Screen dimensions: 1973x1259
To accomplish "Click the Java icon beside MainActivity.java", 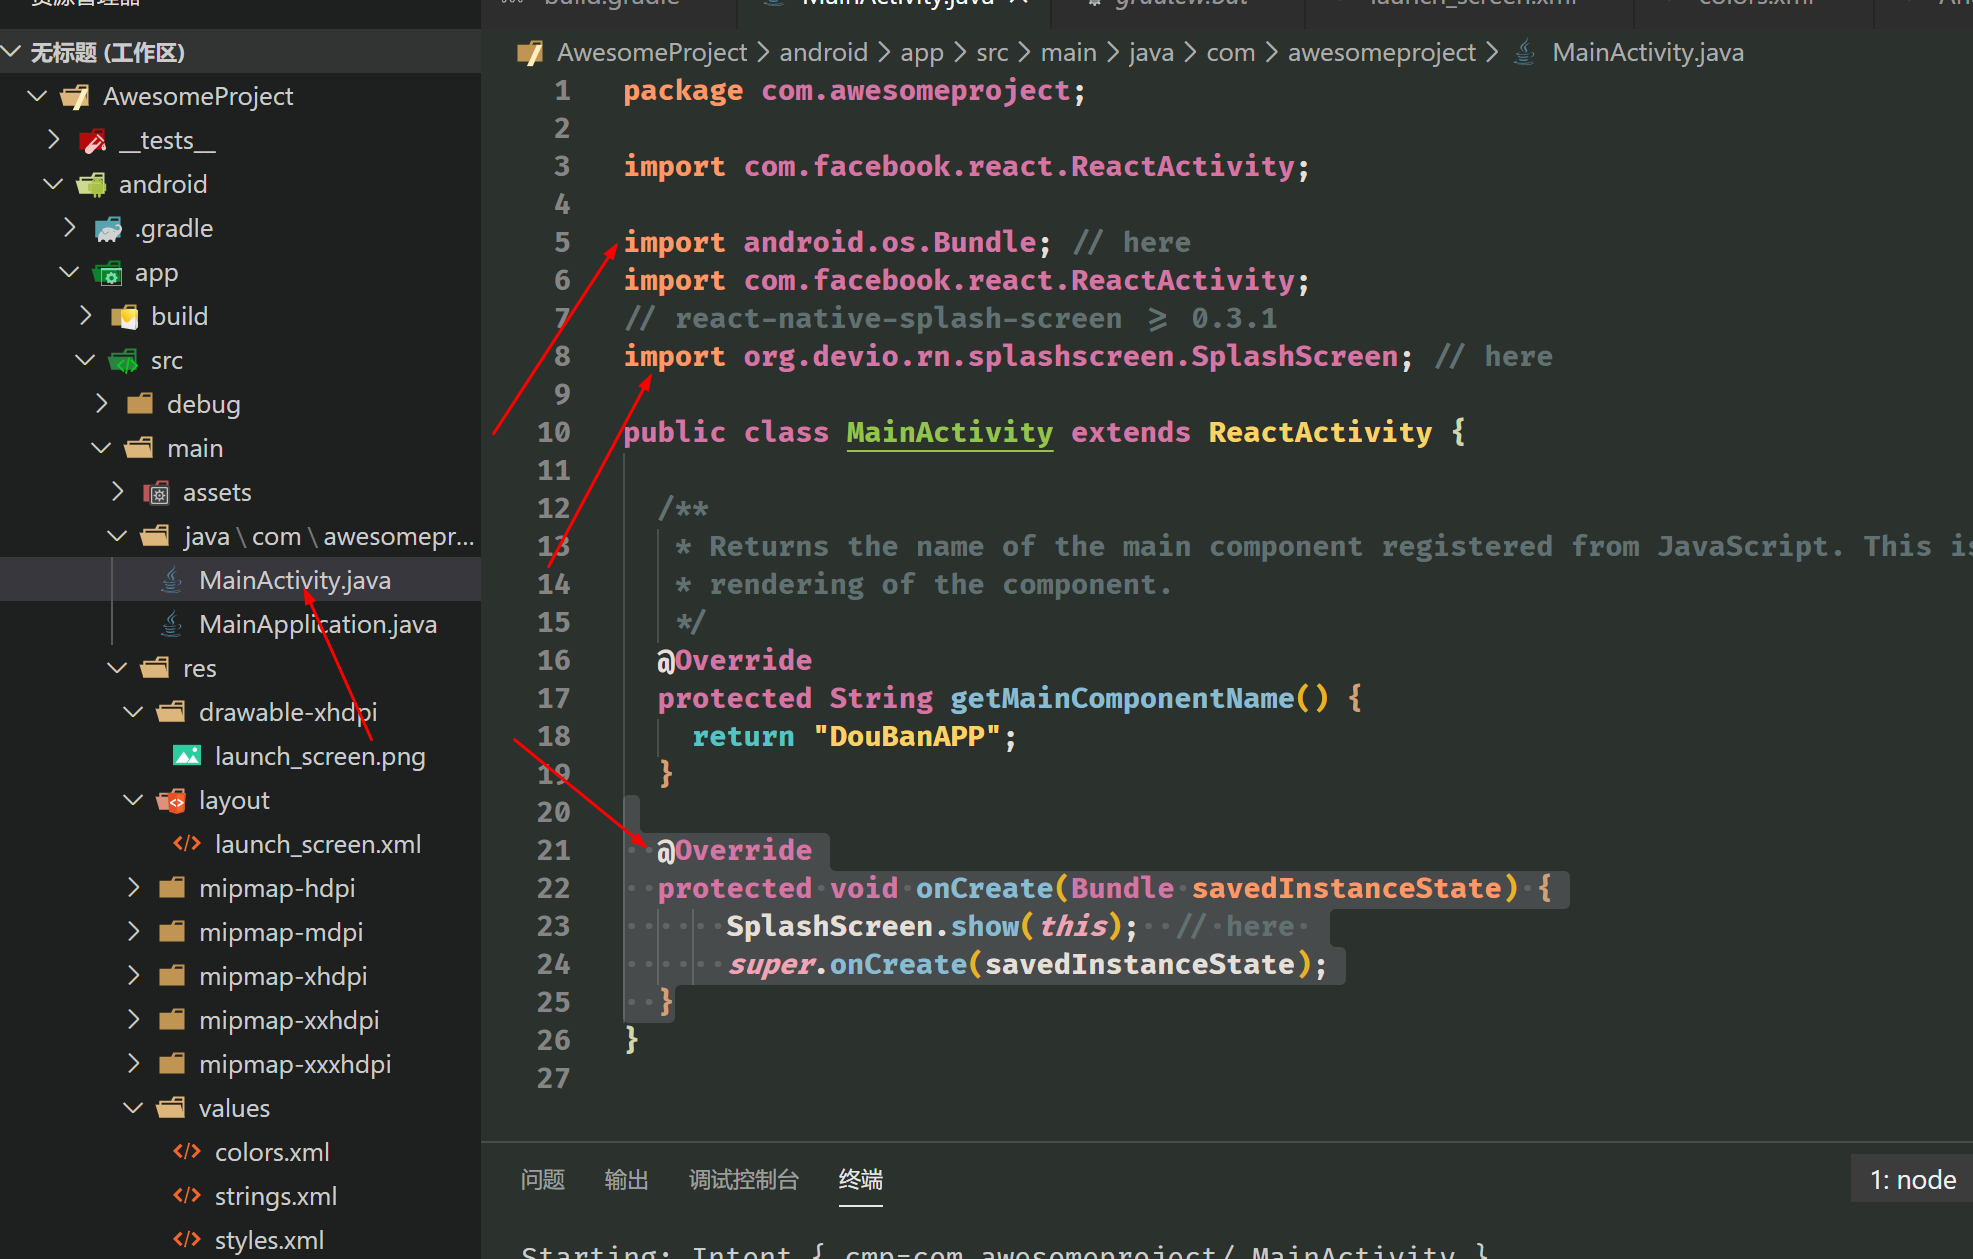I will pyautogui.click(x=172, y=580).
